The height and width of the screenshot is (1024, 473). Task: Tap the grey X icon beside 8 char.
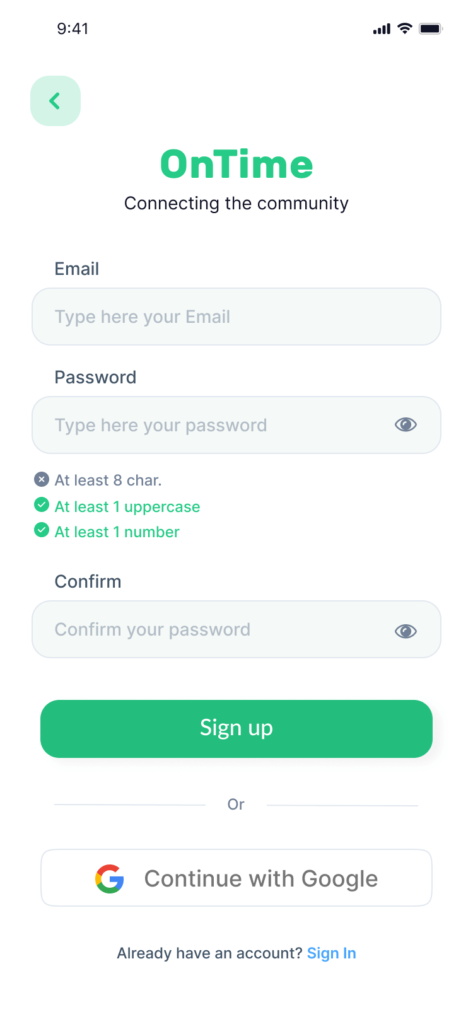click(x=42, y=480)
